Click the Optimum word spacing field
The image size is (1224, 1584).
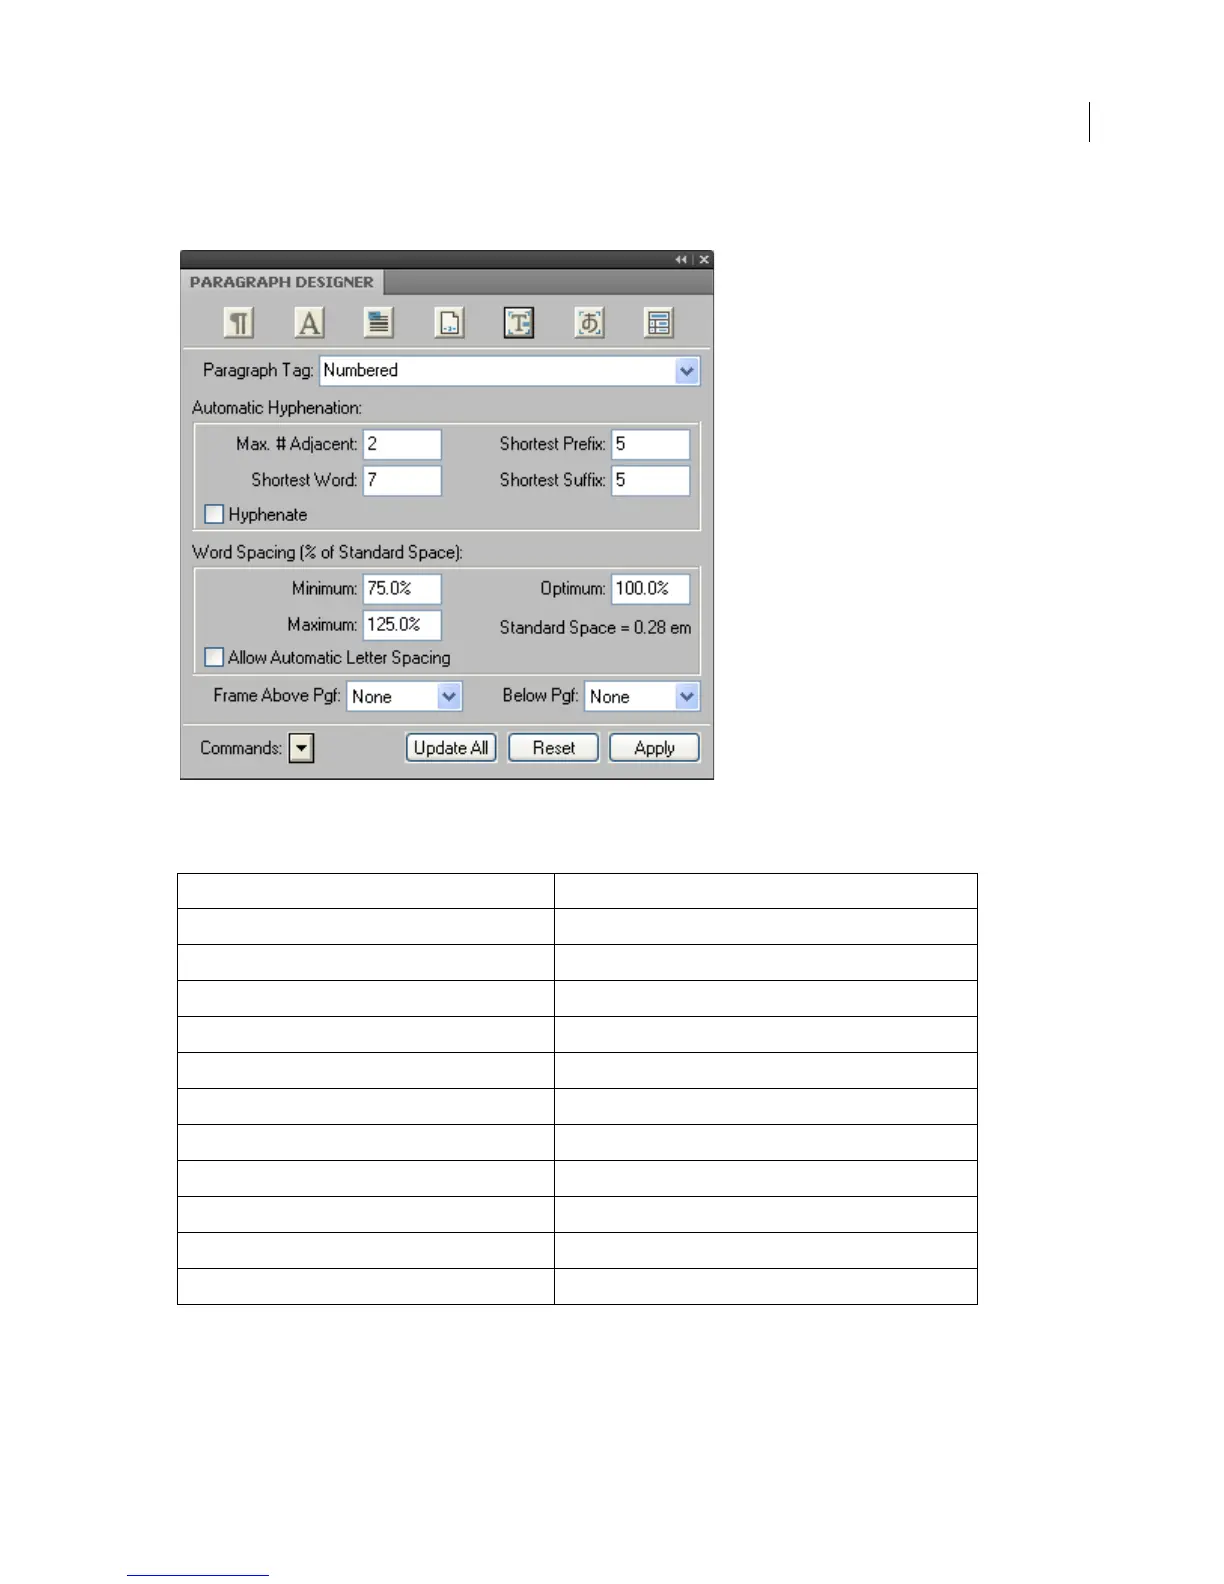coord(651,588)
